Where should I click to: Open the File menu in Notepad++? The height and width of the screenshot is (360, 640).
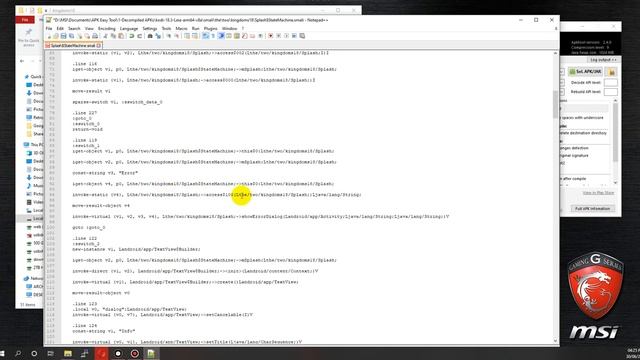coord(49,29)
